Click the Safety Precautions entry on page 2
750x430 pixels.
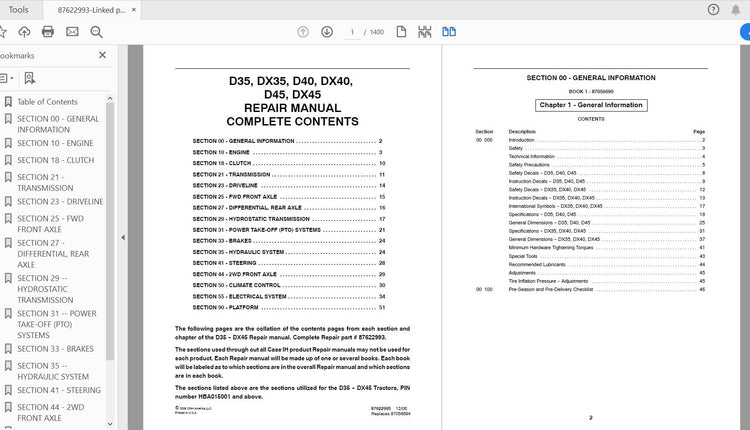coord(607,165)
